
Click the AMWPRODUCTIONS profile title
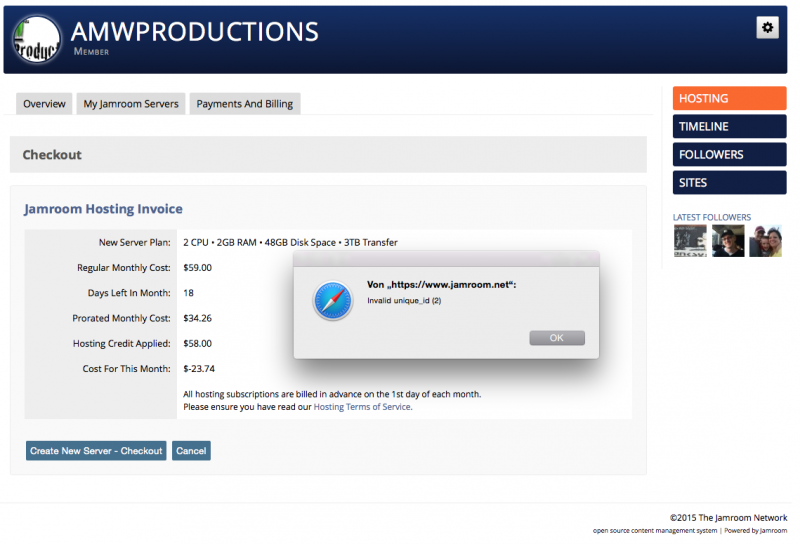(195, 32)
